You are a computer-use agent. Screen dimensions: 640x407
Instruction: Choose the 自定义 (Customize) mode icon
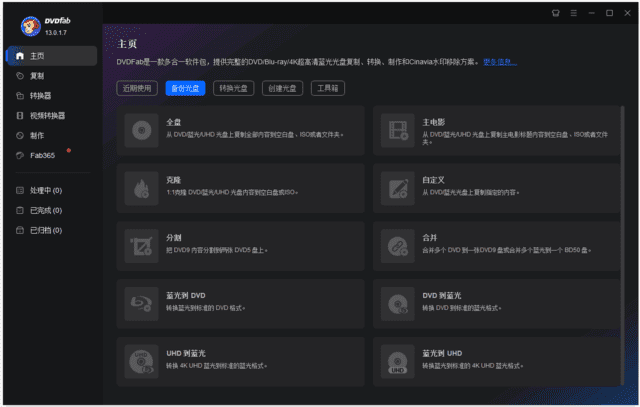click(398, 186)
